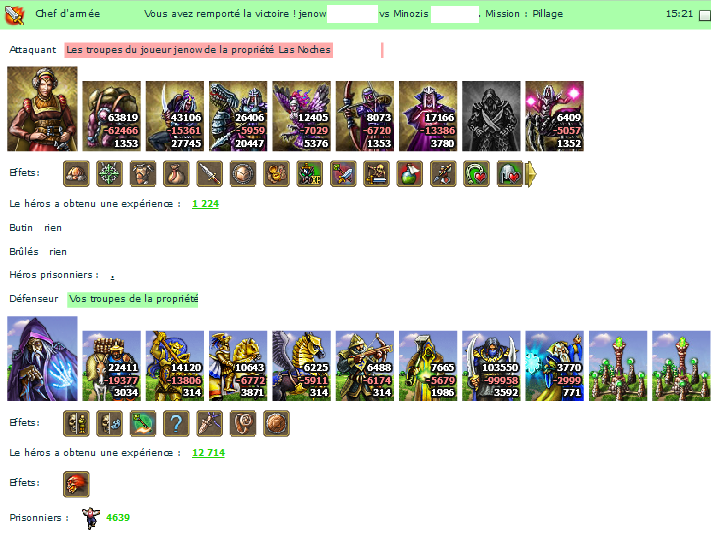Click the defender troop showing 103550 units
The image size is (713, 534).
pyautogui.click(x=491, y=366)
